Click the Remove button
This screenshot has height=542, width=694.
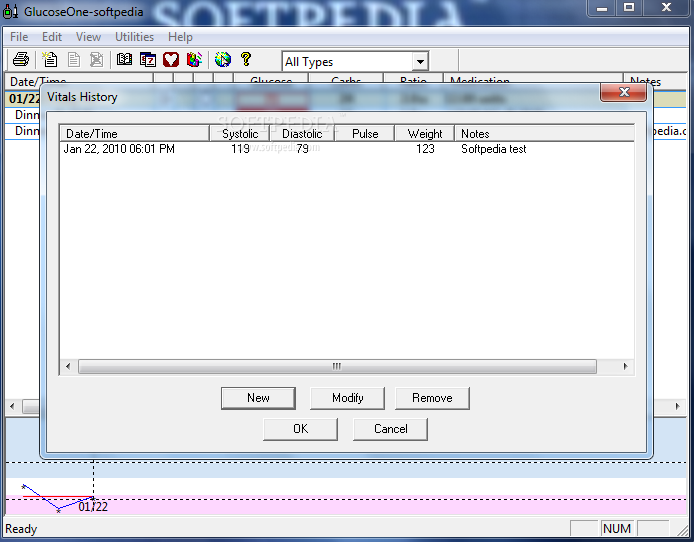tap(432, 398)
